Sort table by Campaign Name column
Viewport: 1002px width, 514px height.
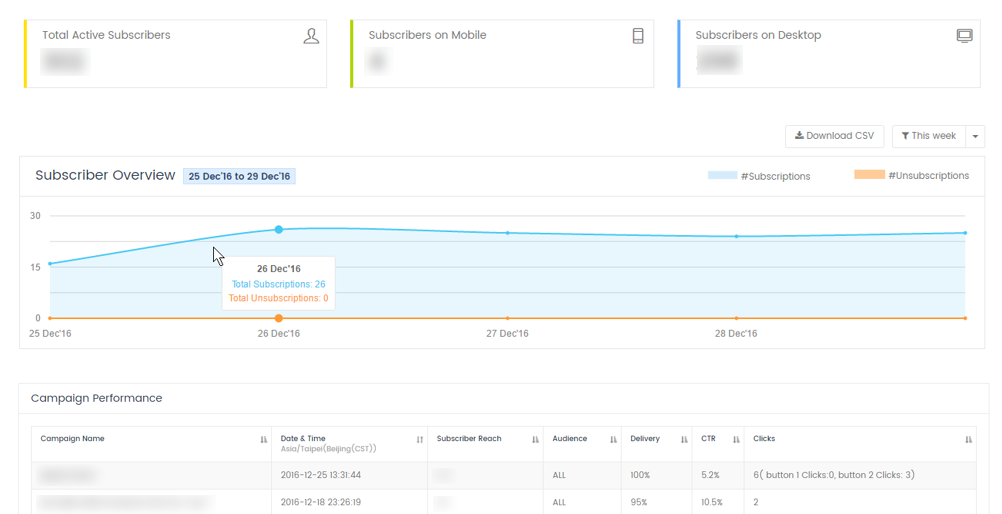click(x=264, y=439)
